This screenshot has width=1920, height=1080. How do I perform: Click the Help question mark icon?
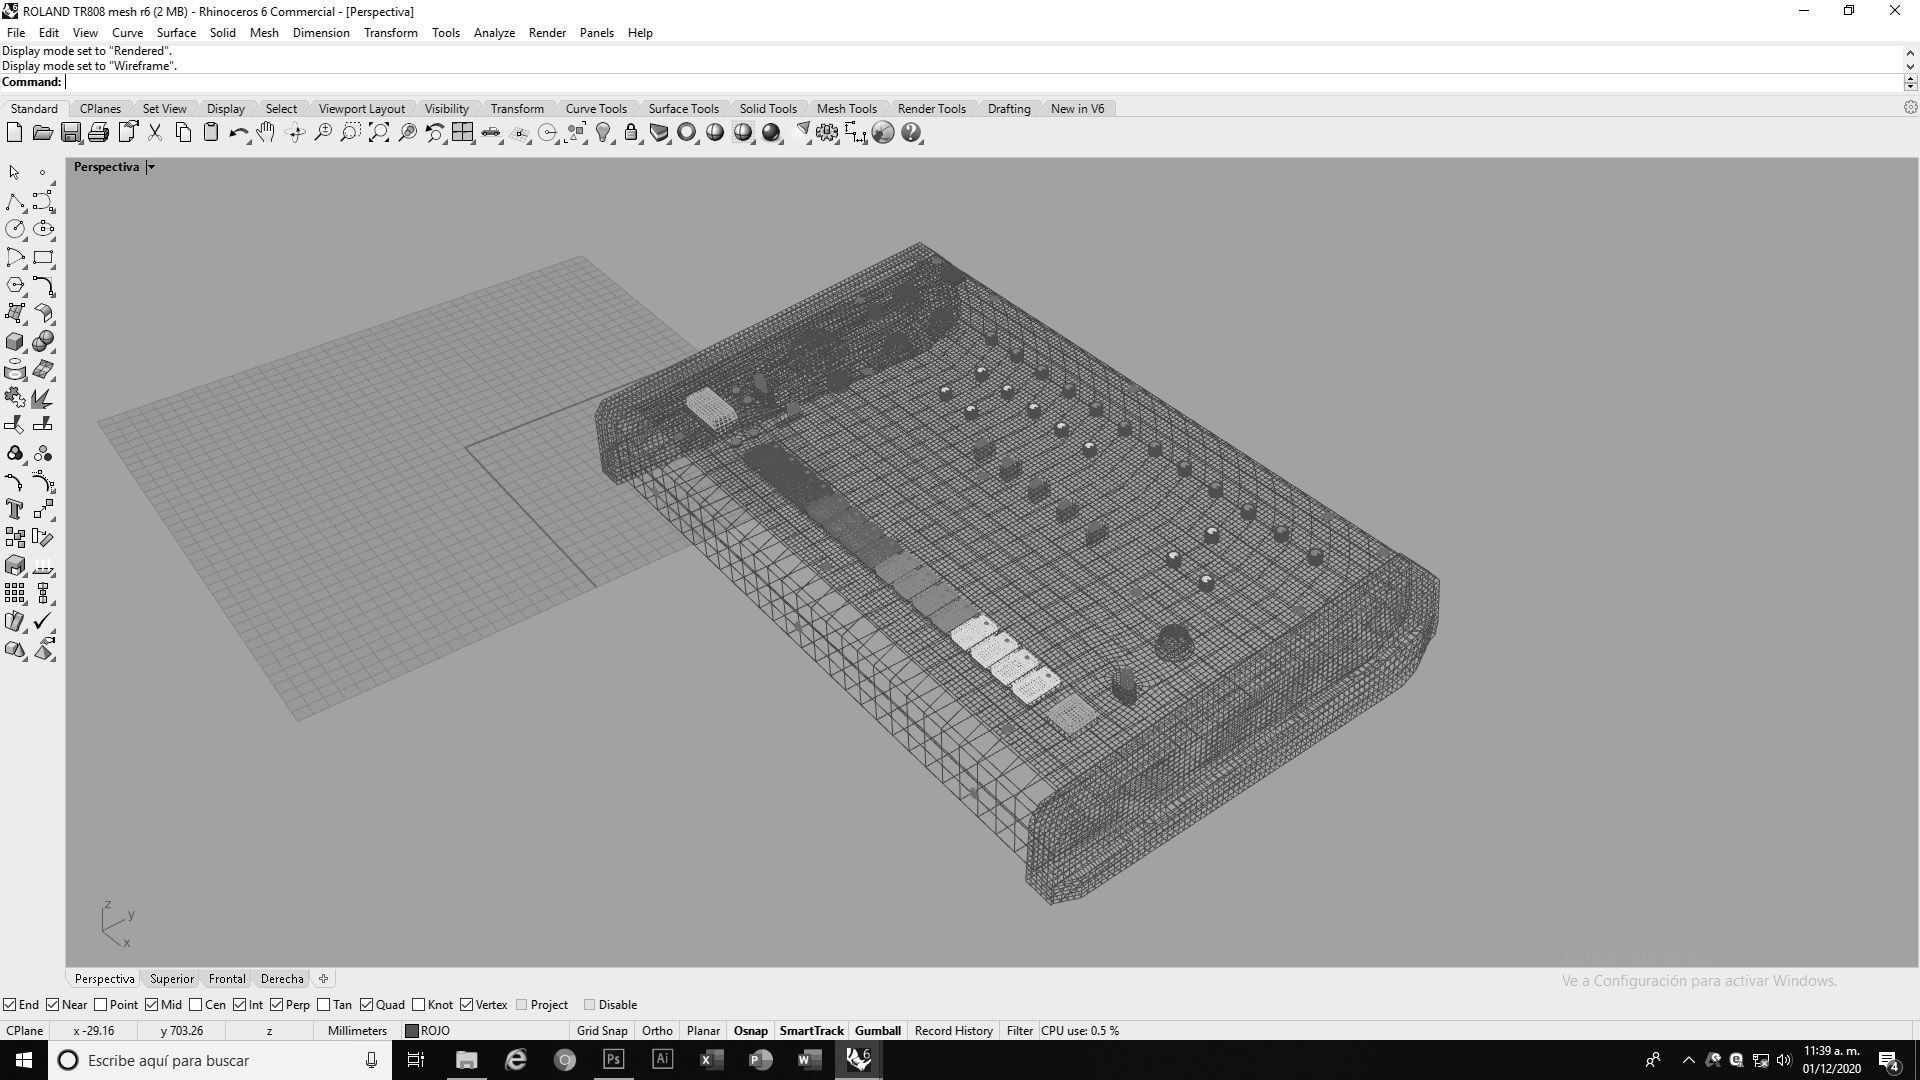[911, 133]
